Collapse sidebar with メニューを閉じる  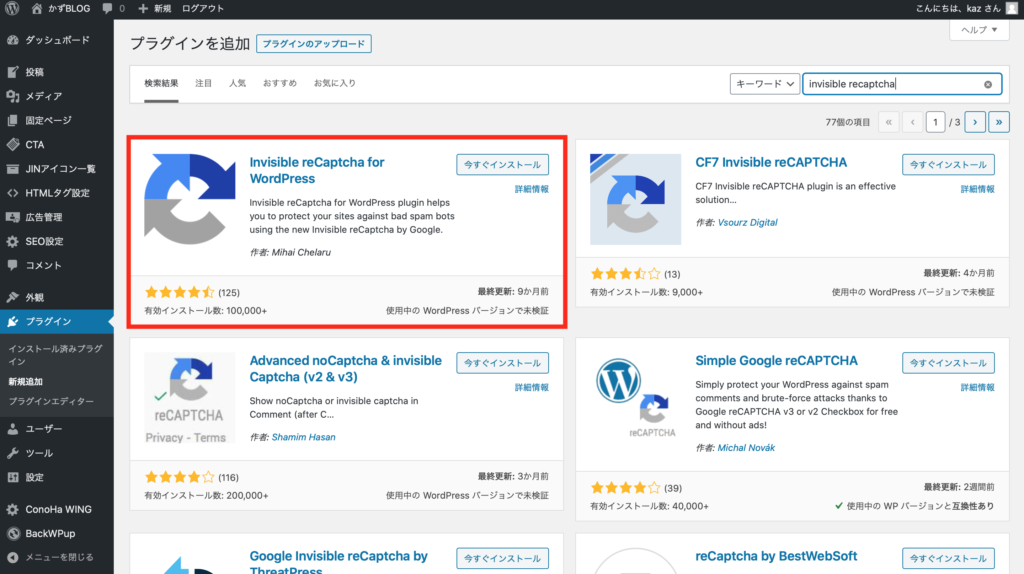[x=57, y=557]
